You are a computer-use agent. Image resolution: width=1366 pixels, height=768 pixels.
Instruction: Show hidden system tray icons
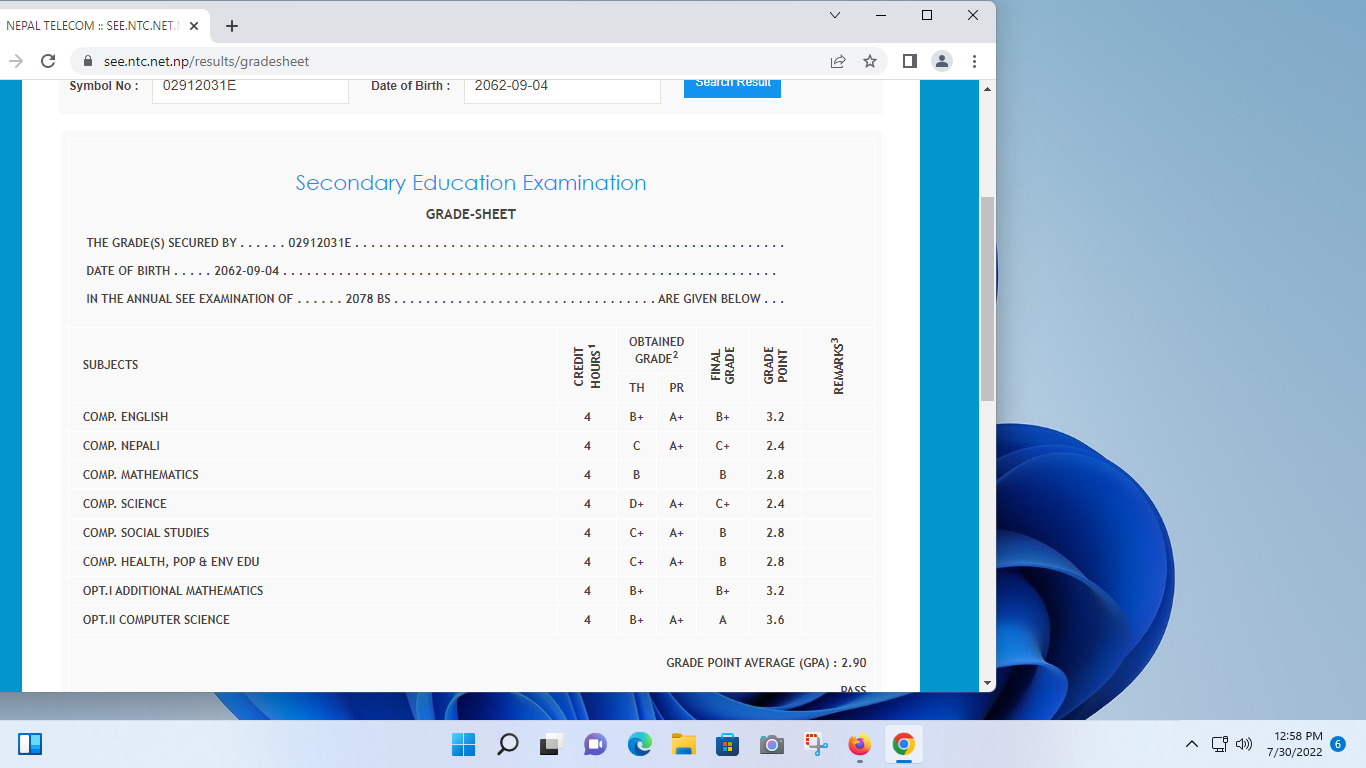point(1191,744)
